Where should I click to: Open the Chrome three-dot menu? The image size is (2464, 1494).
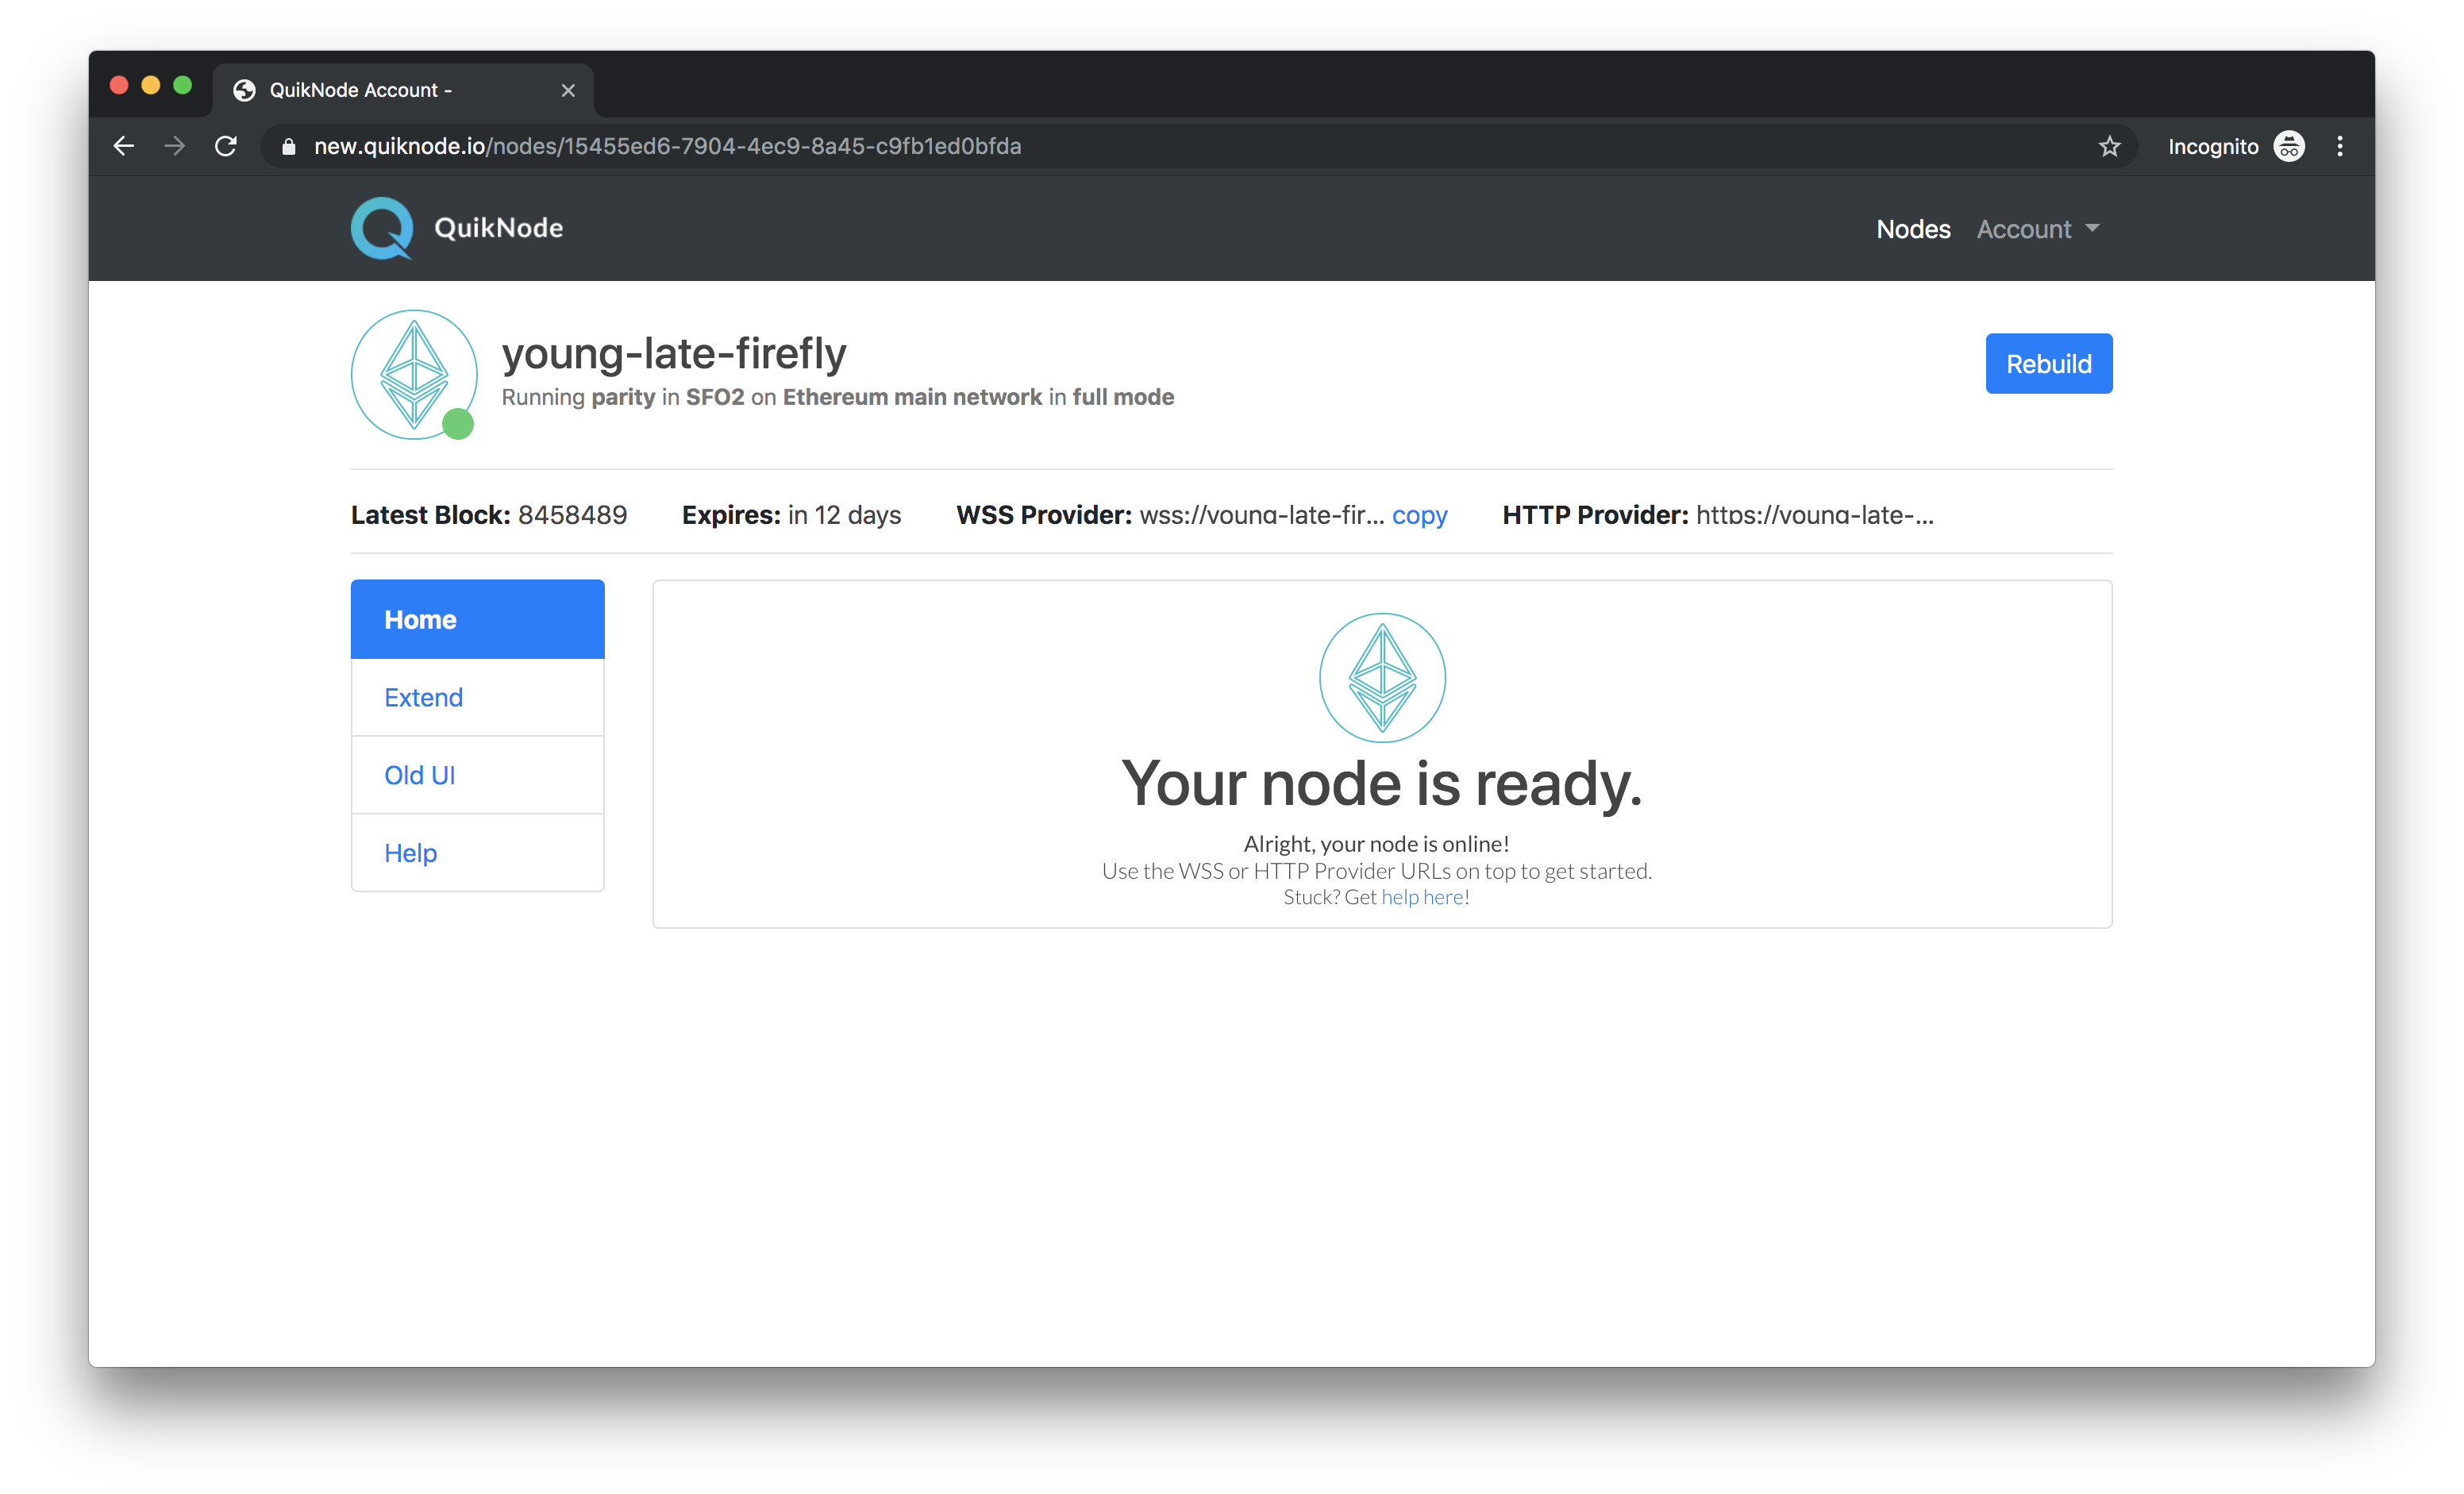[x=2339, y=146]
